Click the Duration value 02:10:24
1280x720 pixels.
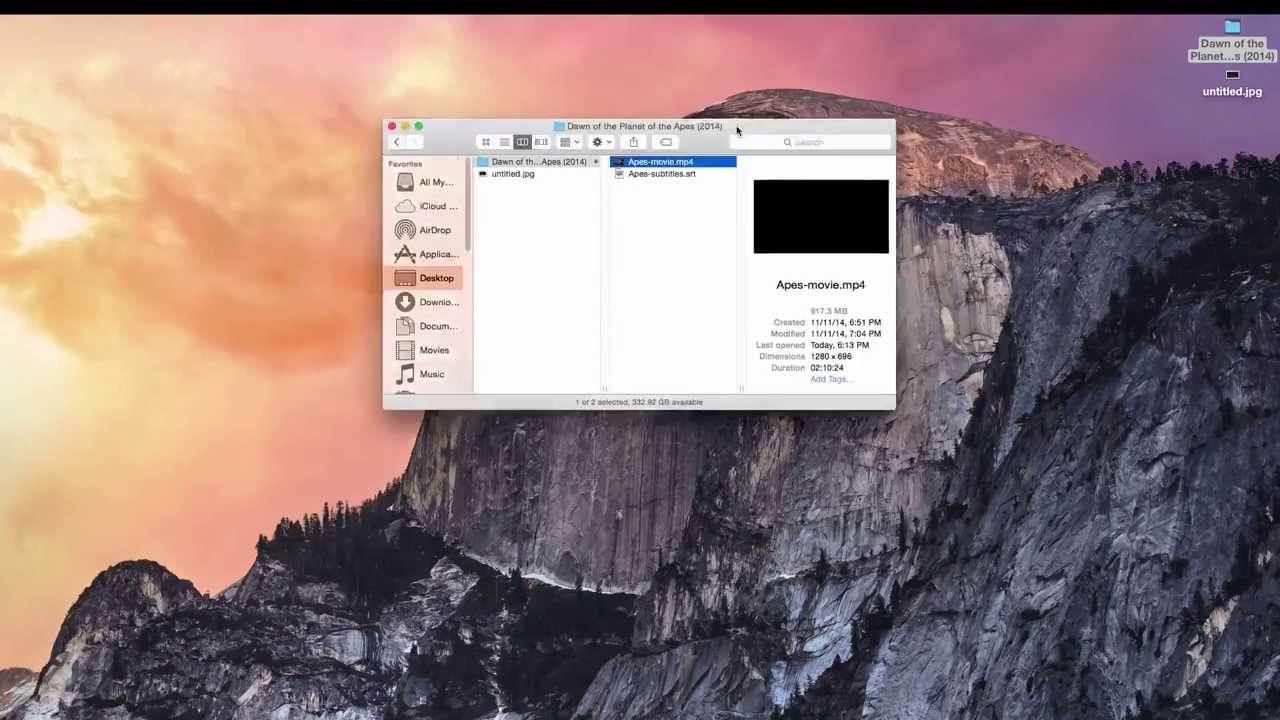pos(827,368)
